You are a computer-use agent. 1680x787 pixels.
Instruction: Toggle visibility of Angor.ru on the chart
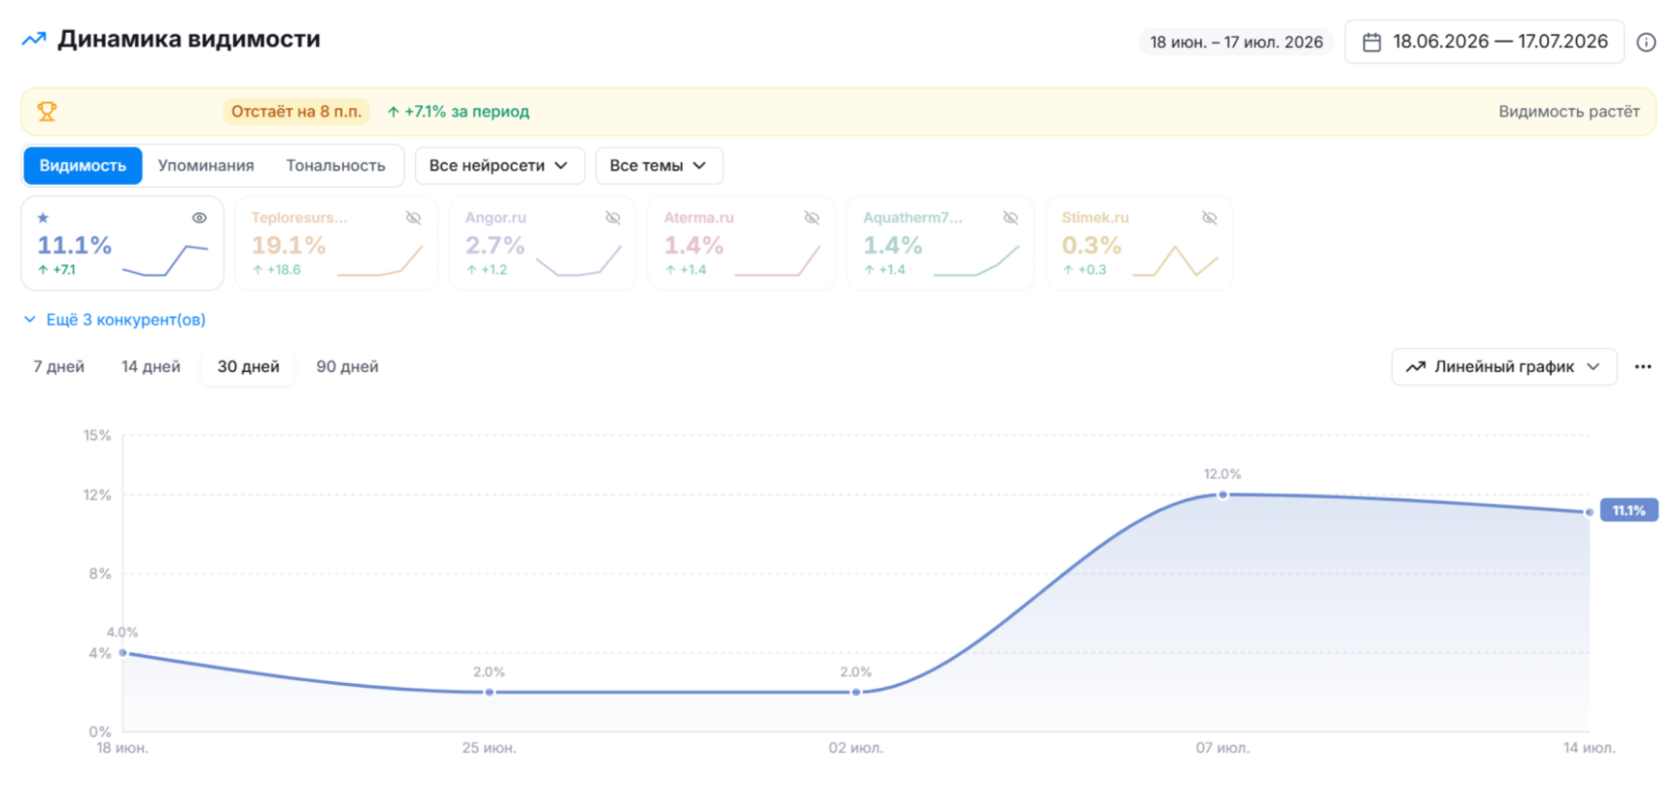pos(613,217)
